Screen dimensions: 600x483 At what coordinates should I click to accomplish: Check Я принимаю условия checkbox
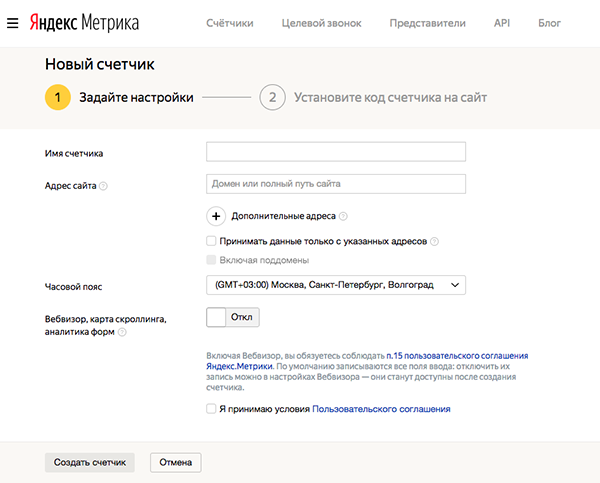(211, 409)
